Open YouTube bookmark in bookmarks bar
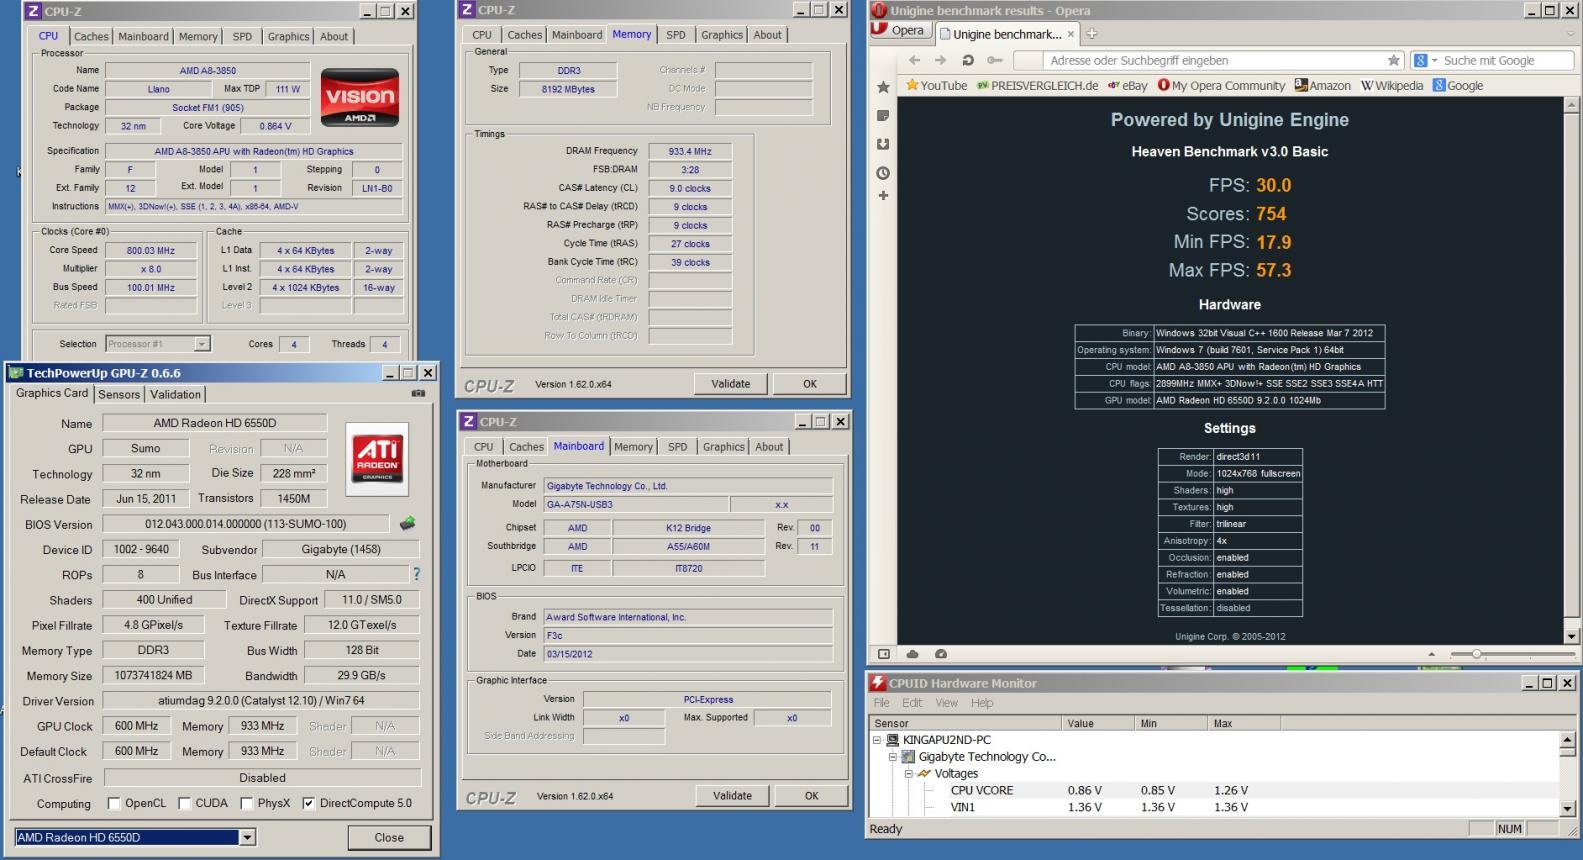 pos(936,86)
